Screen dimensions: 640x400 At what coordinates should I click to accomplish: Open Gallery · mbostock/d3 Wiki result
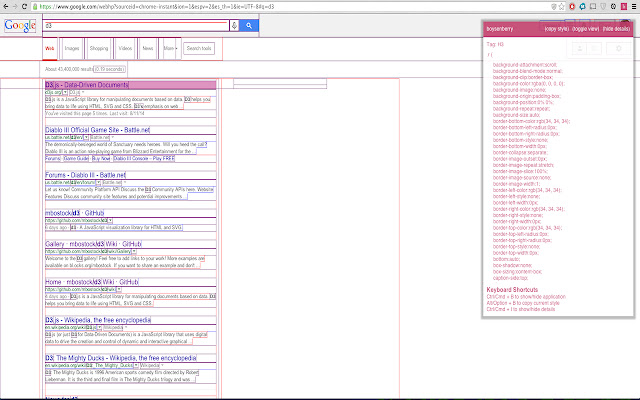93,244
